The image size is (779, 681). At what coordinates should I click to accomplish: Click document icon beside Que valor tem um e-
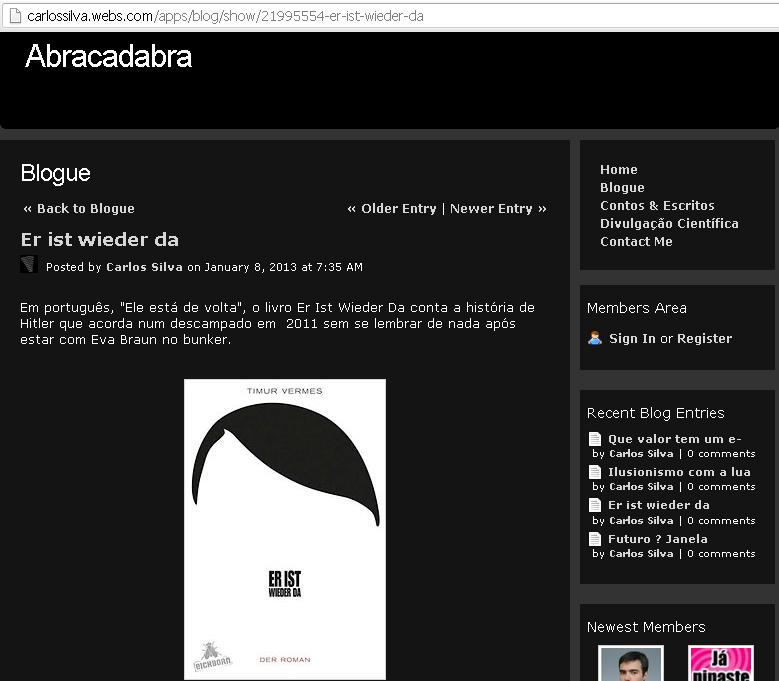(x=595, y=439)
